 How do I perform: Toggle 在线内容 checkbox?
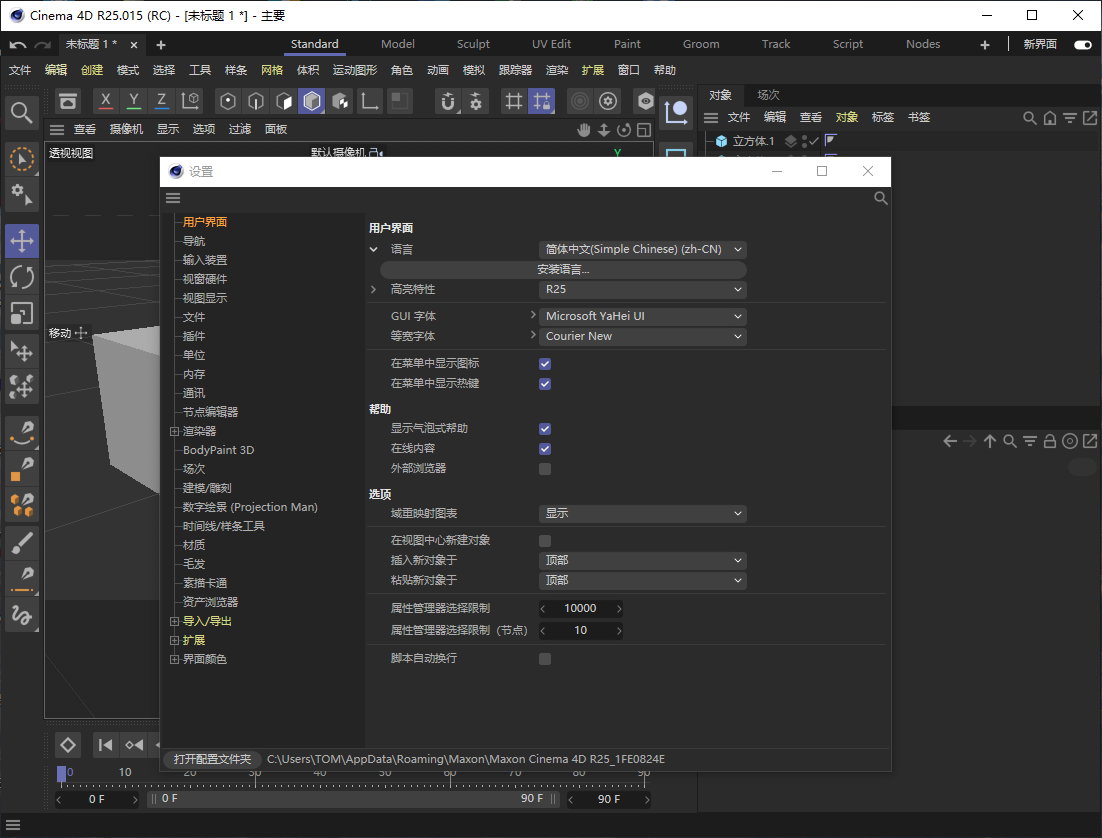545,449
